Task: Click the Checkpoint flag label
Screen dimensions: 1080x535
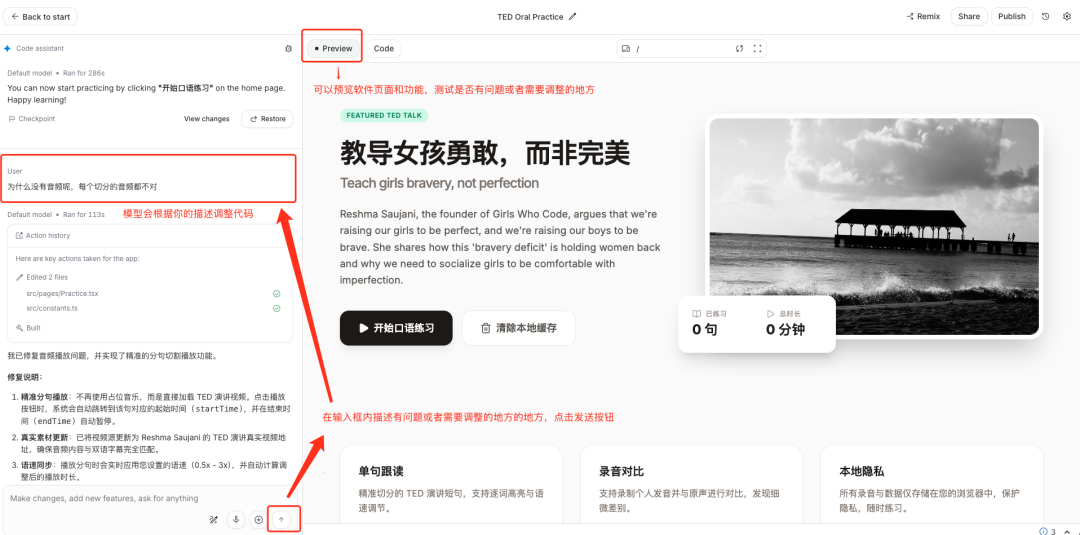Action: (32, 119)
